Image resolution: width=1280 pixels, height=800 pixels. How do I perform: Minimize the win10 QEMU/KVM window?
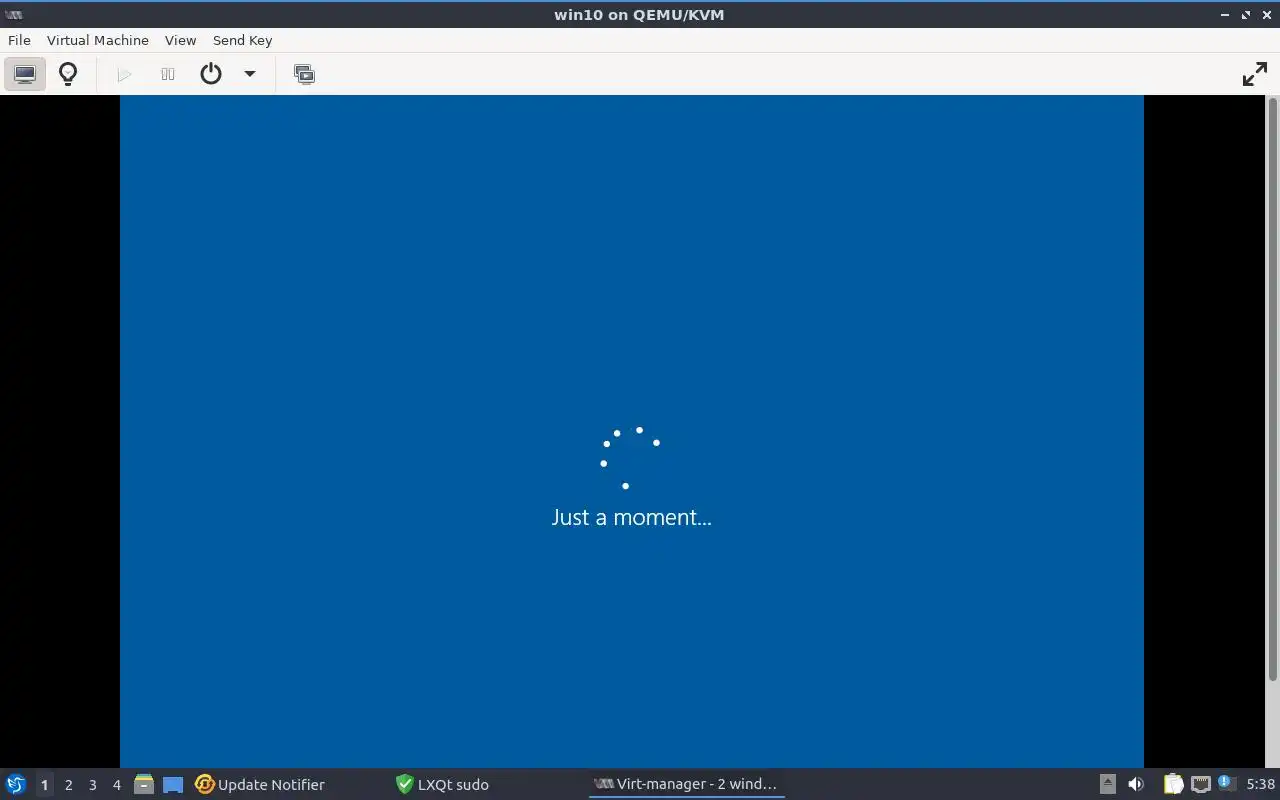1225,15
